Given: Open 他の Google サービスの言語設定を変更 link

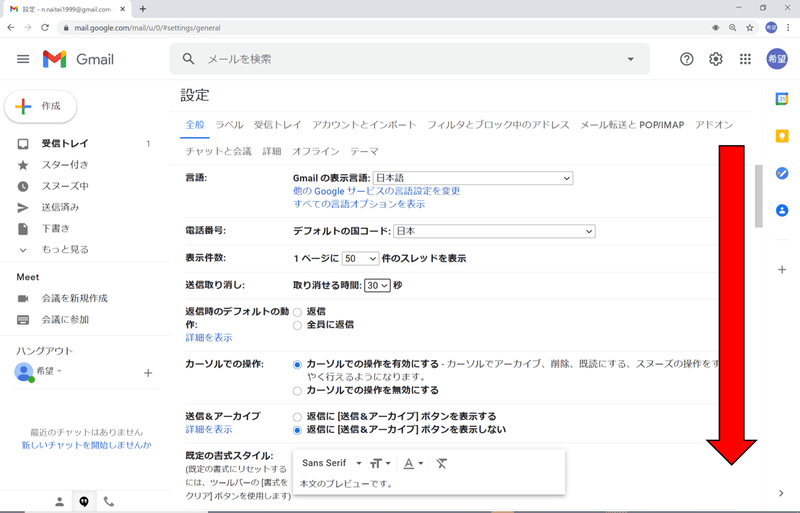Looking at the screenshot, I should 377,191.
